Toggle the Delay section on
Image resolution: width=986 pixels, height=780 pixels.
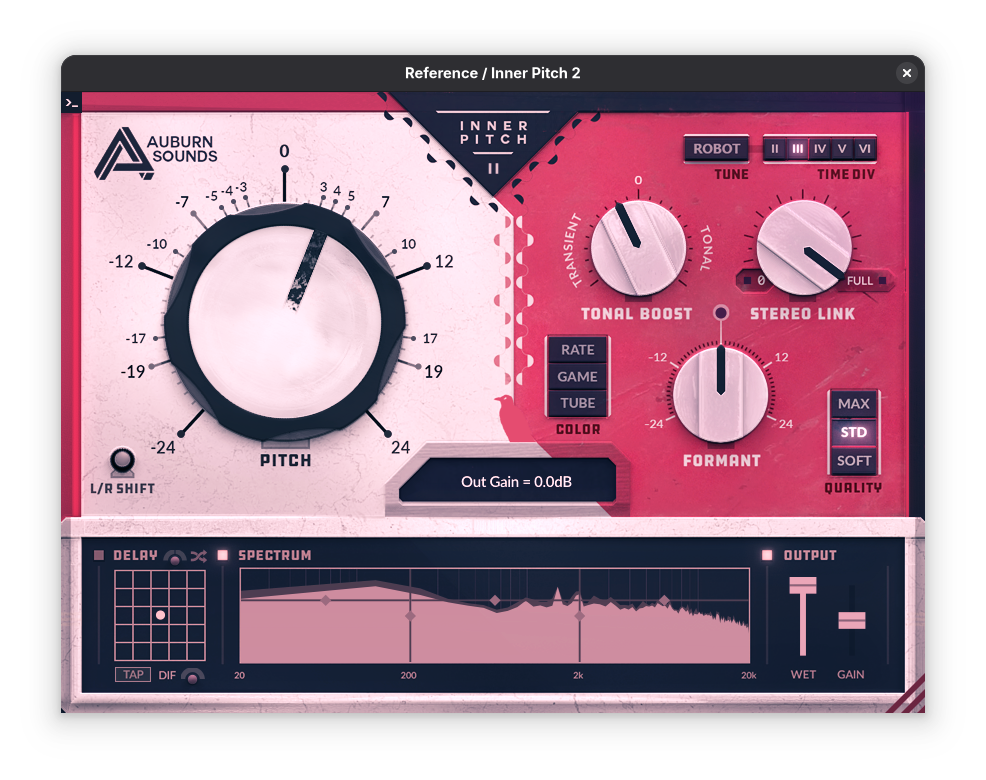[x=99, y=555]
